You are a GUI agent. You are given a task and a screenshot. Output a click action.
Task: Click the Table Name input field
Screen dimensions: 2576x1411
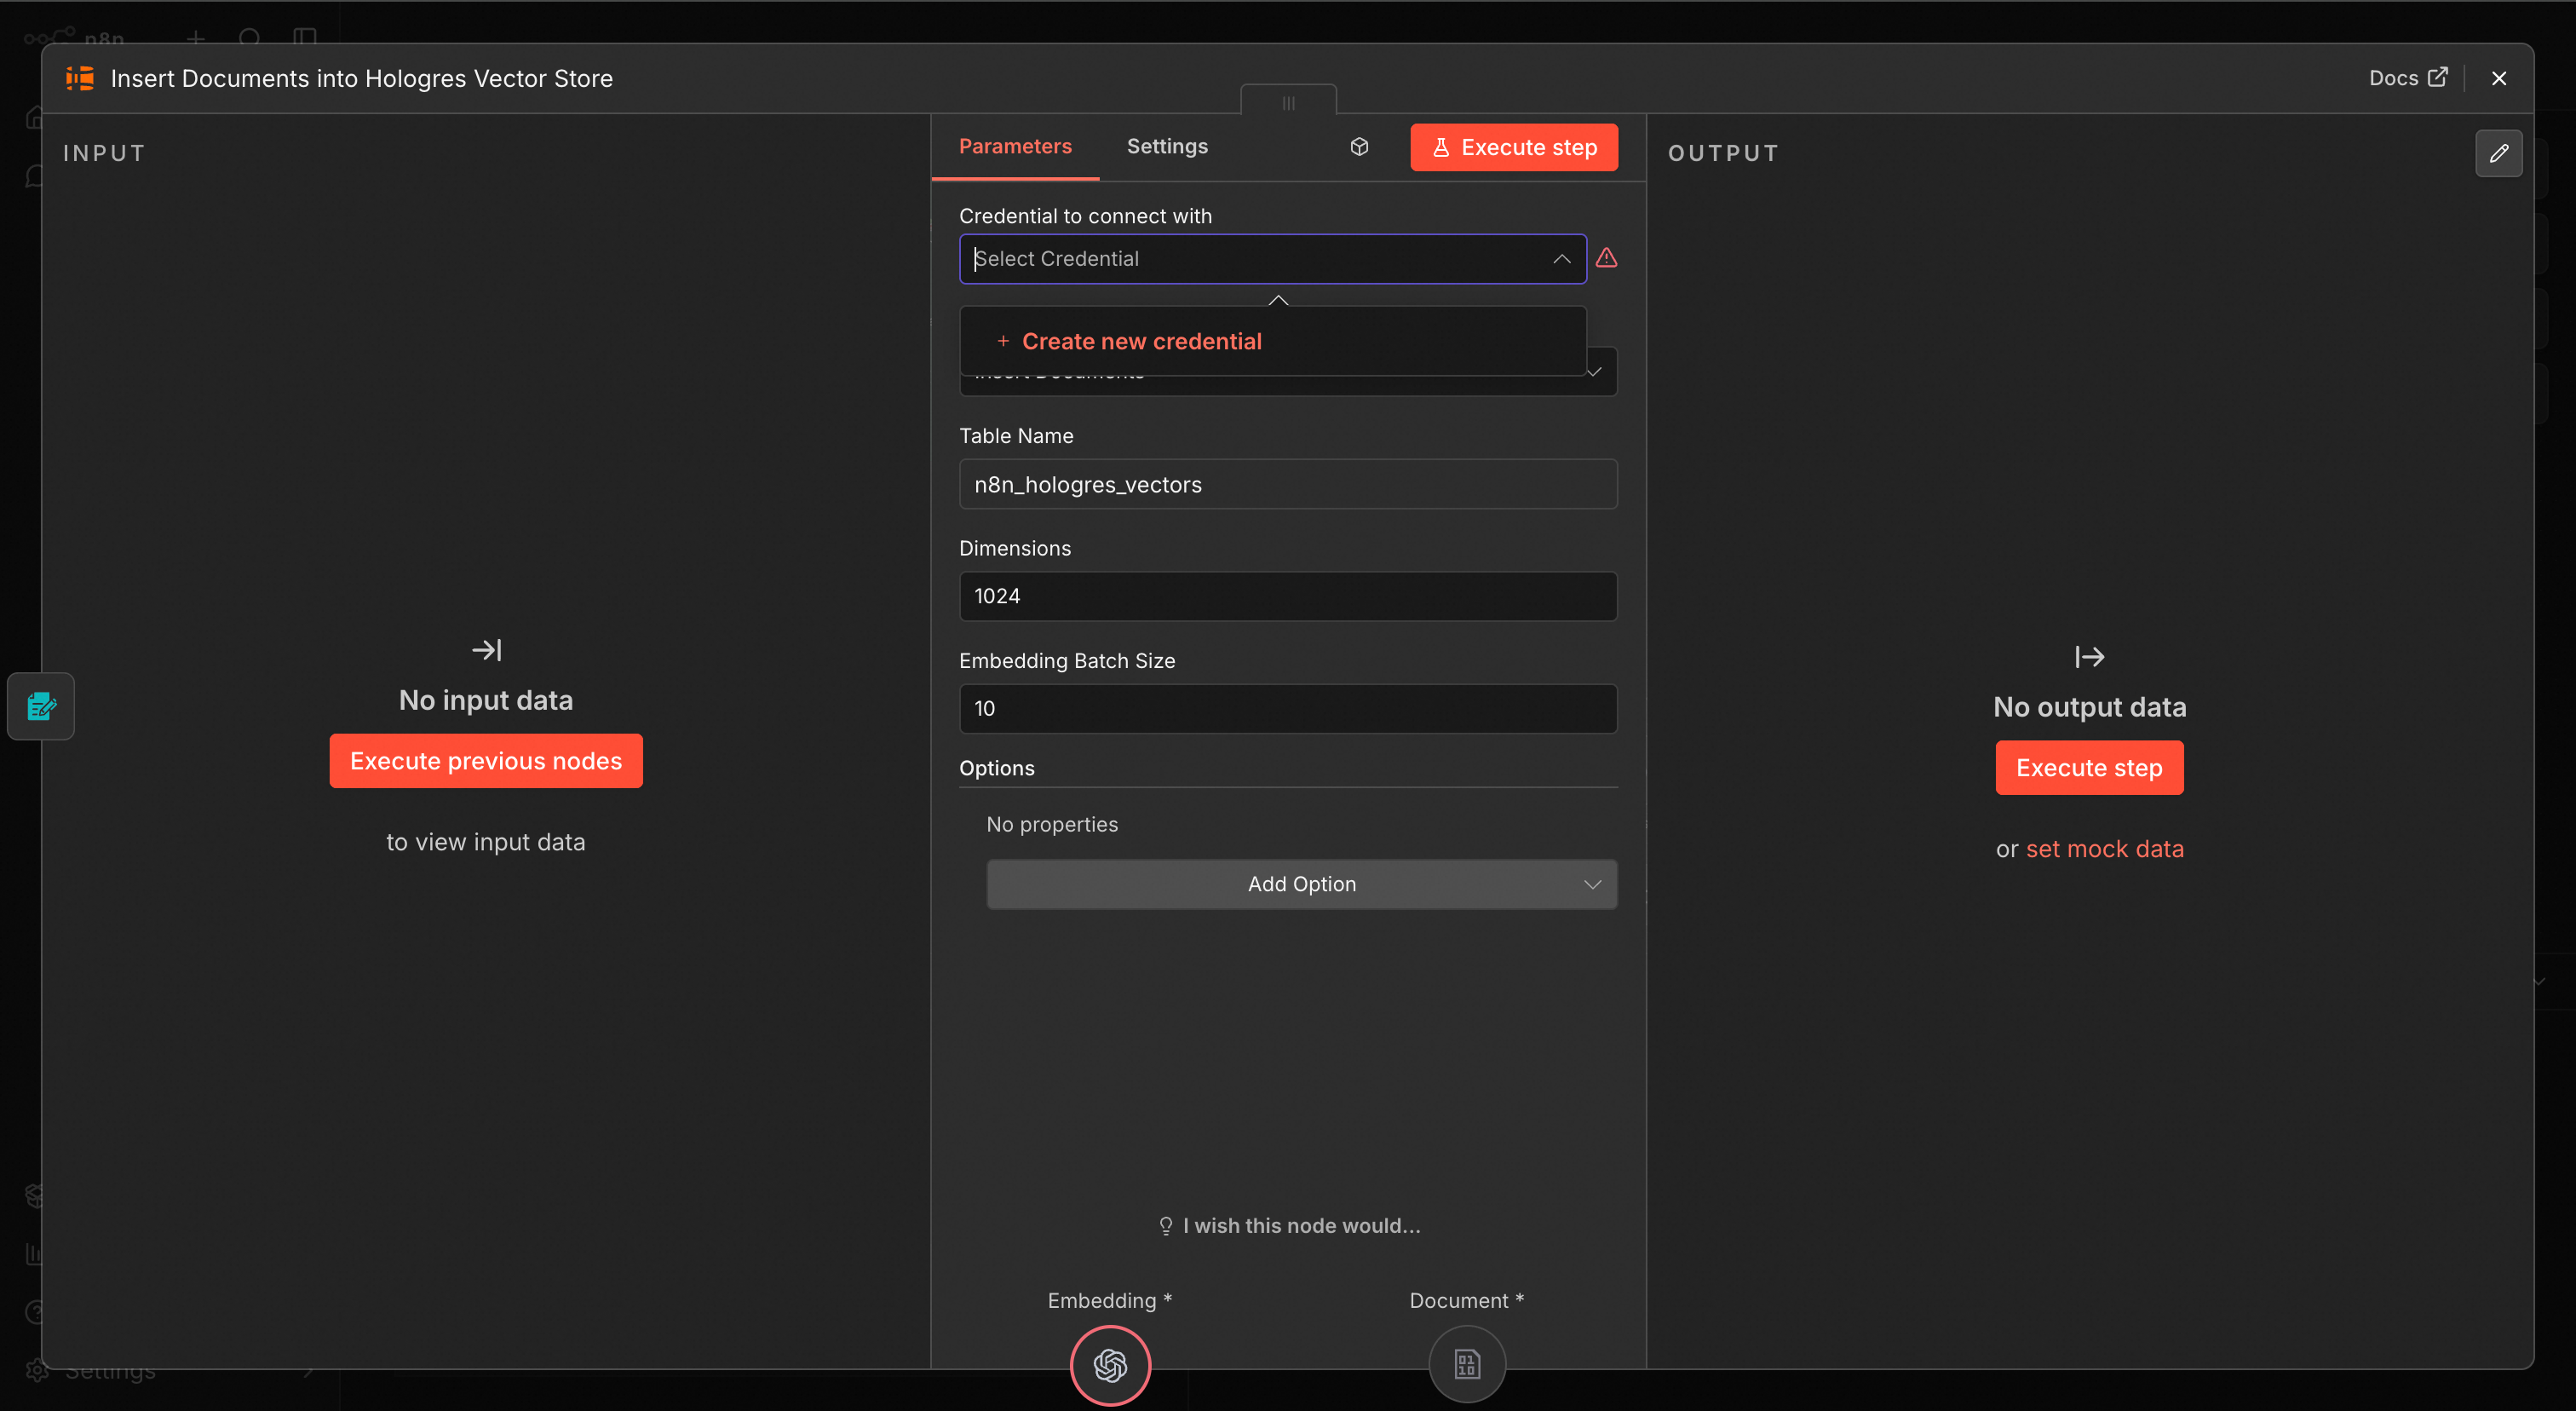tap(1287, 484)
